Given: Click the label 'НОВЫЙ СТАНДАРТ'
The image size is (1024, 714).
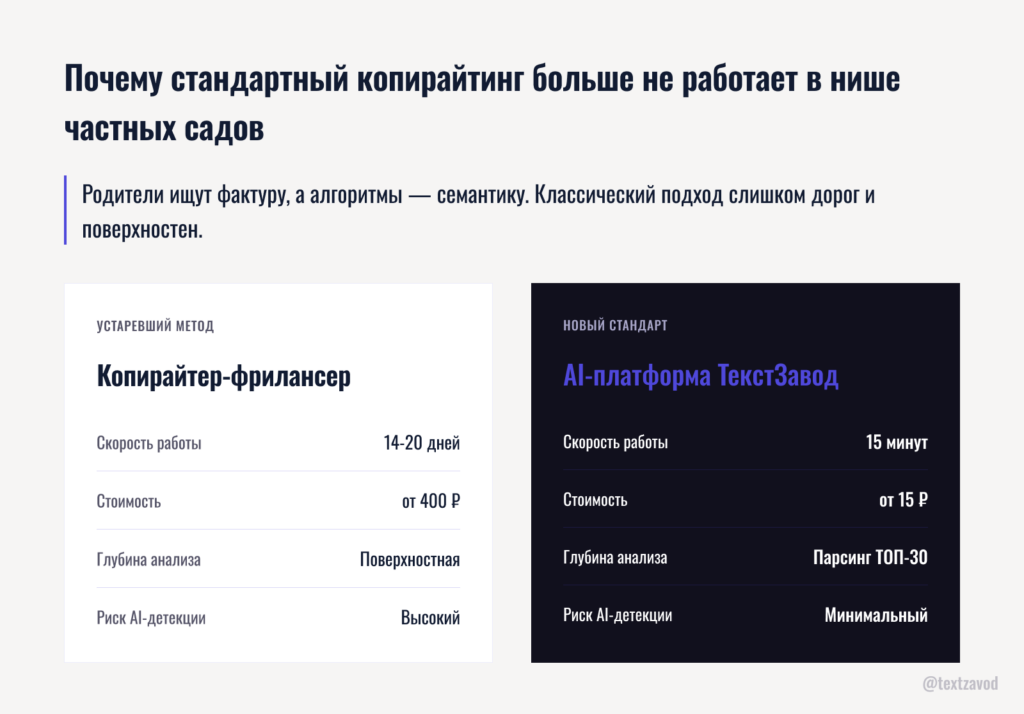Looking at the screenshot, I should (615, 325).
